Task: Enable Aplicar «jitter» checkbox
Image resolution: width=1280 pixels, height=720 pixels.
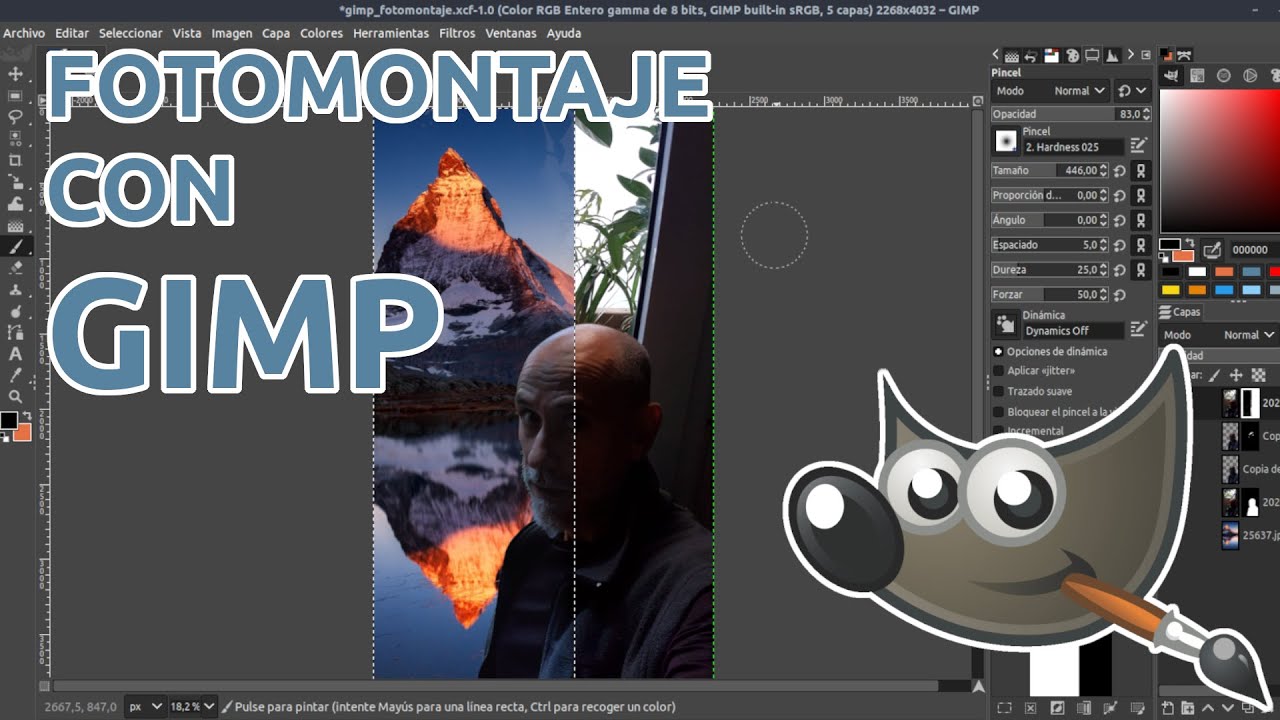Action: click(998, 371)
